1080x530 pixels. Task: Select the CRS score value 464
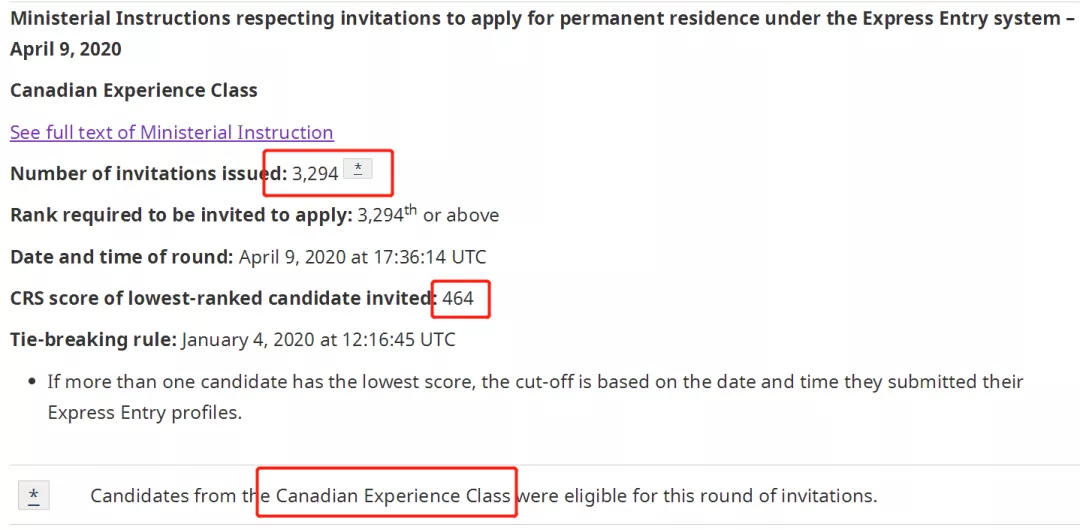[458, 298]
